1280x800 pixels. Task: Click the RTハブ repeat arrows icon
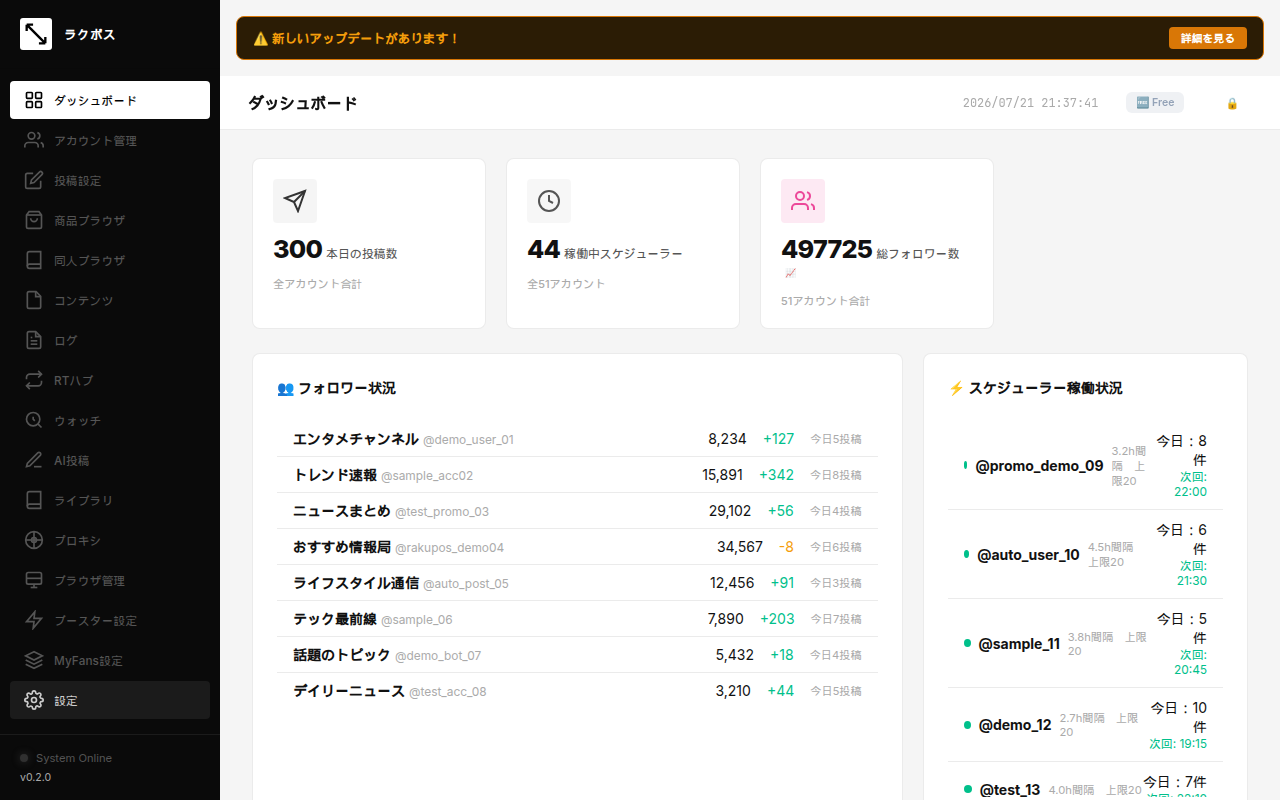pyautogui.click(x=34, y=380)
